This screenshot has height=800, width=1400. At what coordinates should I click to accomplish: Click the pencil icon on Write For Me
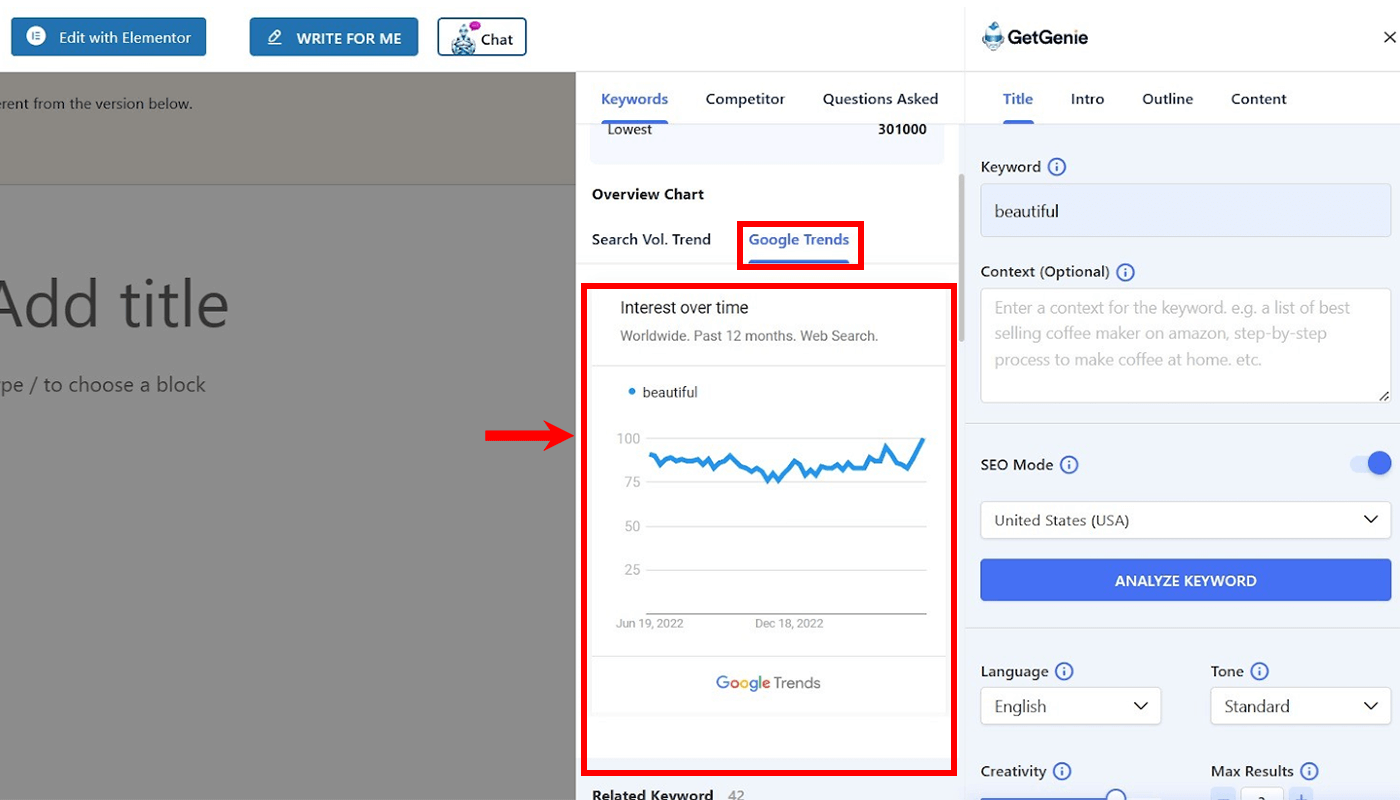[x=275, y=38]
